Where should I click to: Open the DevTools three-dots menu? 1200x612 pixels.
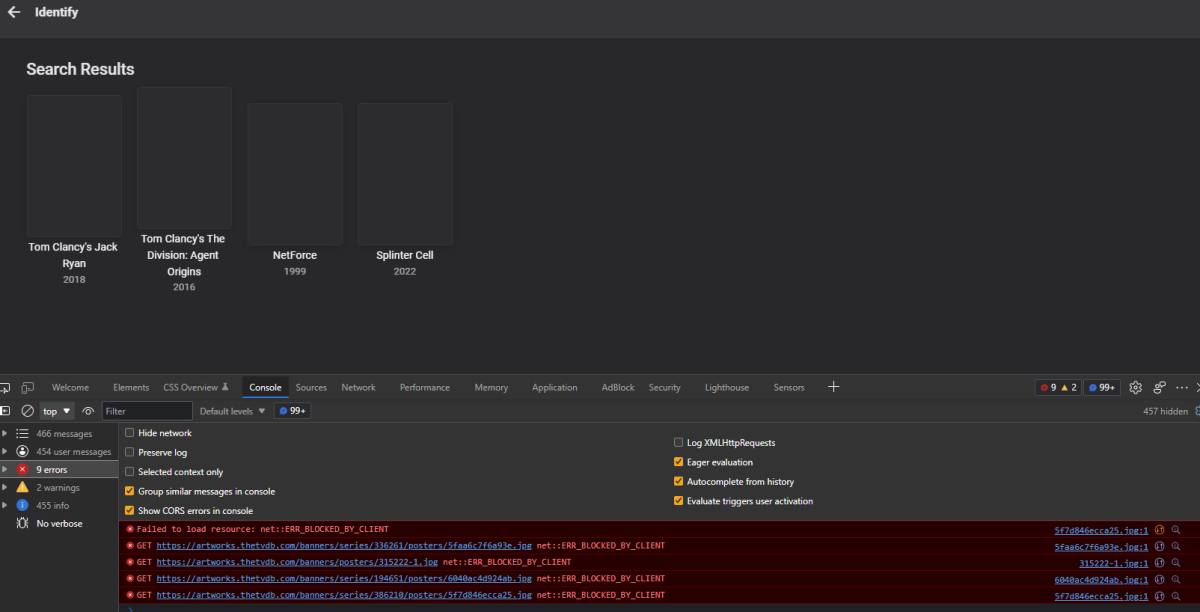[x=1182, y=388]
